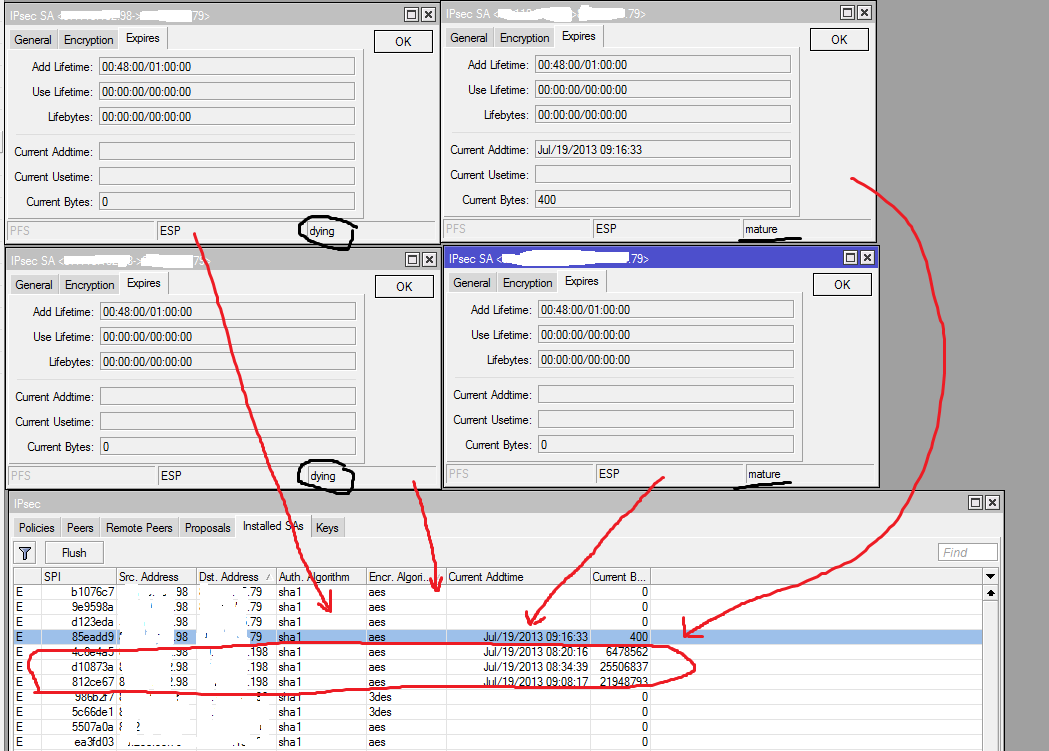
Task: Select the Installed SAs tab
Action: click(273, 526)
